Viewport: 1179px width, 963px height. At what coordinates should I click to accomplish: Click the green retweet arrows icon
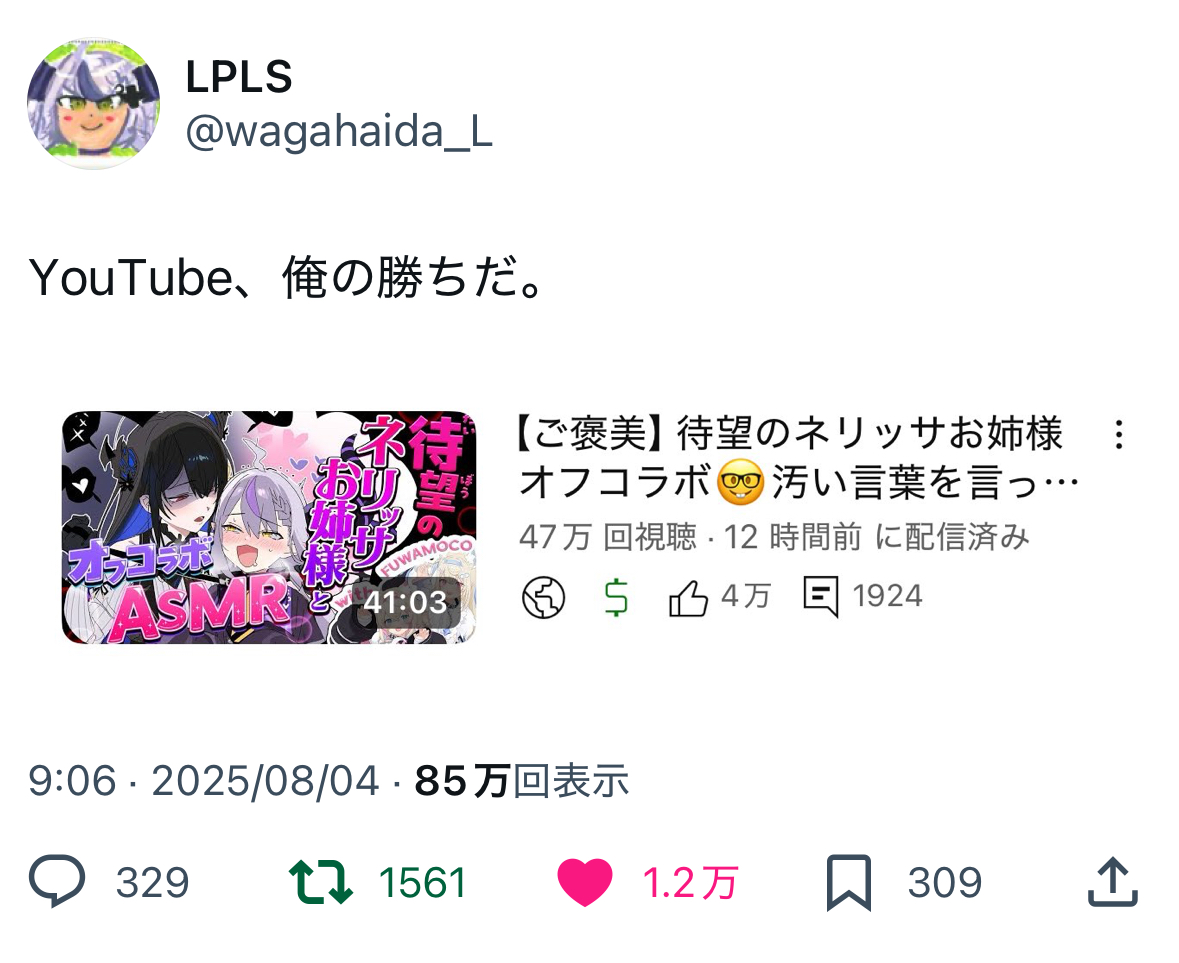pyautogui.click(x=320, y=882)
